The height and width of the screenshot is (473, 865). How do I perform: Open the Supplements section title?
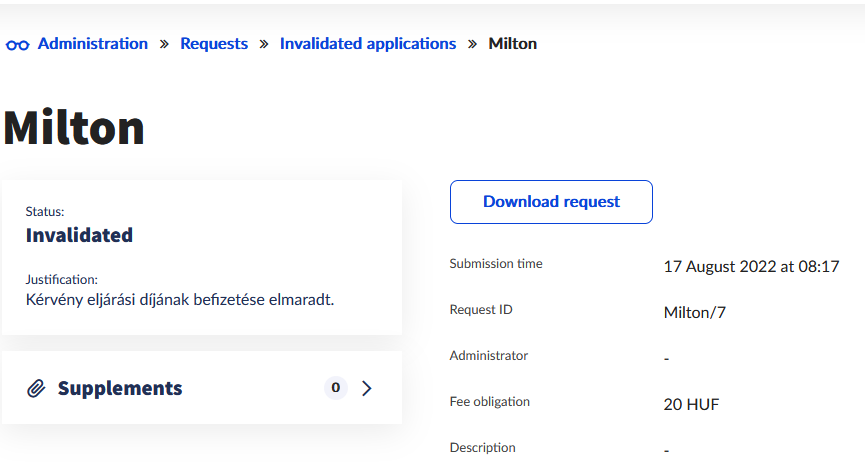point(120,388)
